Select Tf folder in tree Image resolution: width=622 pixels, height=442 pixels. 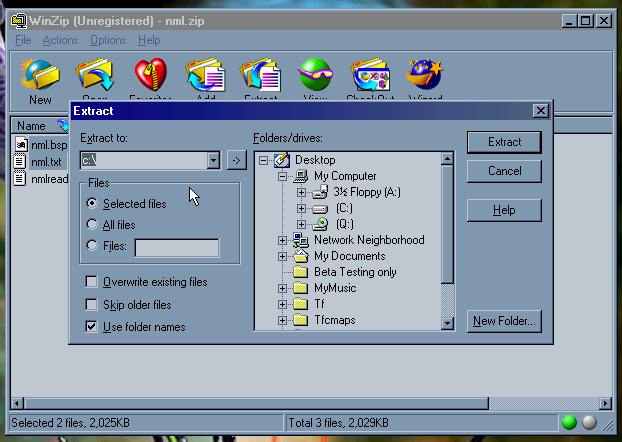[x=319, y=304]
